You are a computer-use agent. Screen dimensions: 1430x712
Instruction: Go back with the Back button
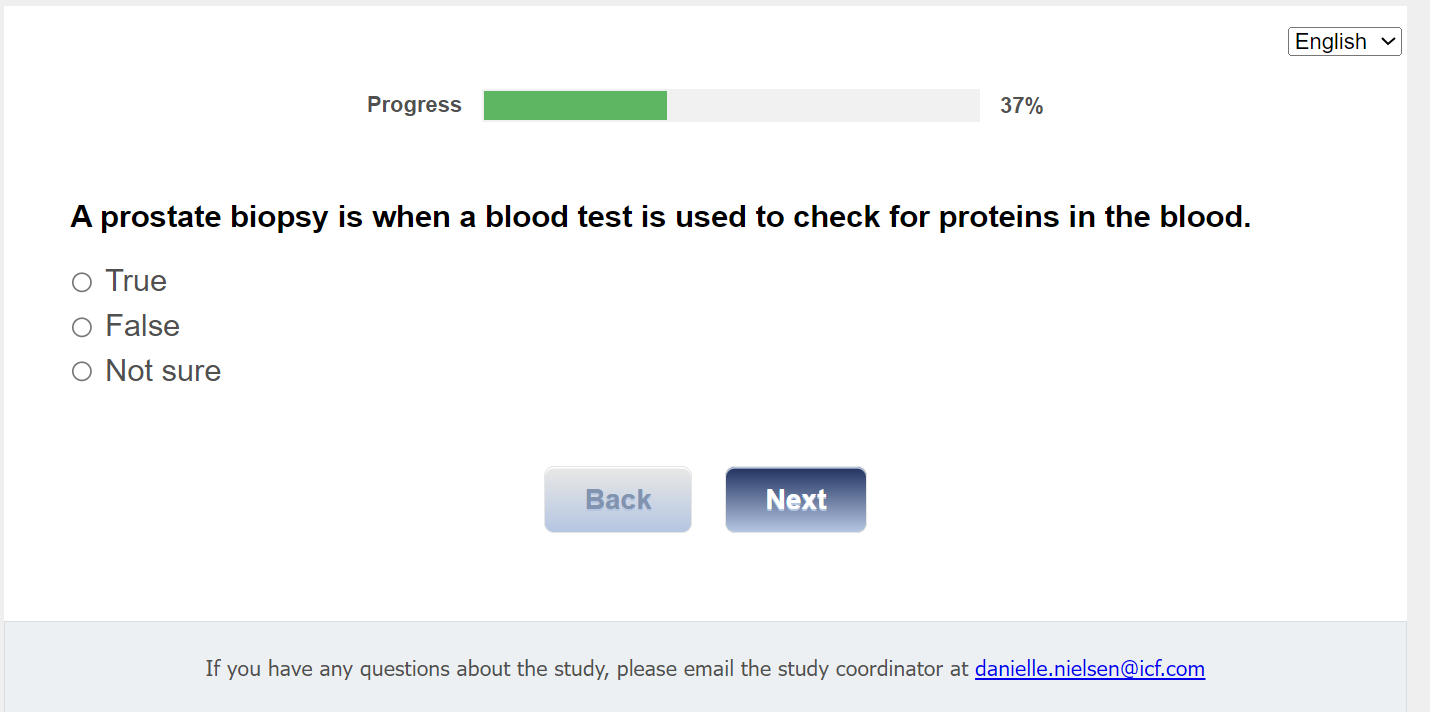(618, 500)
